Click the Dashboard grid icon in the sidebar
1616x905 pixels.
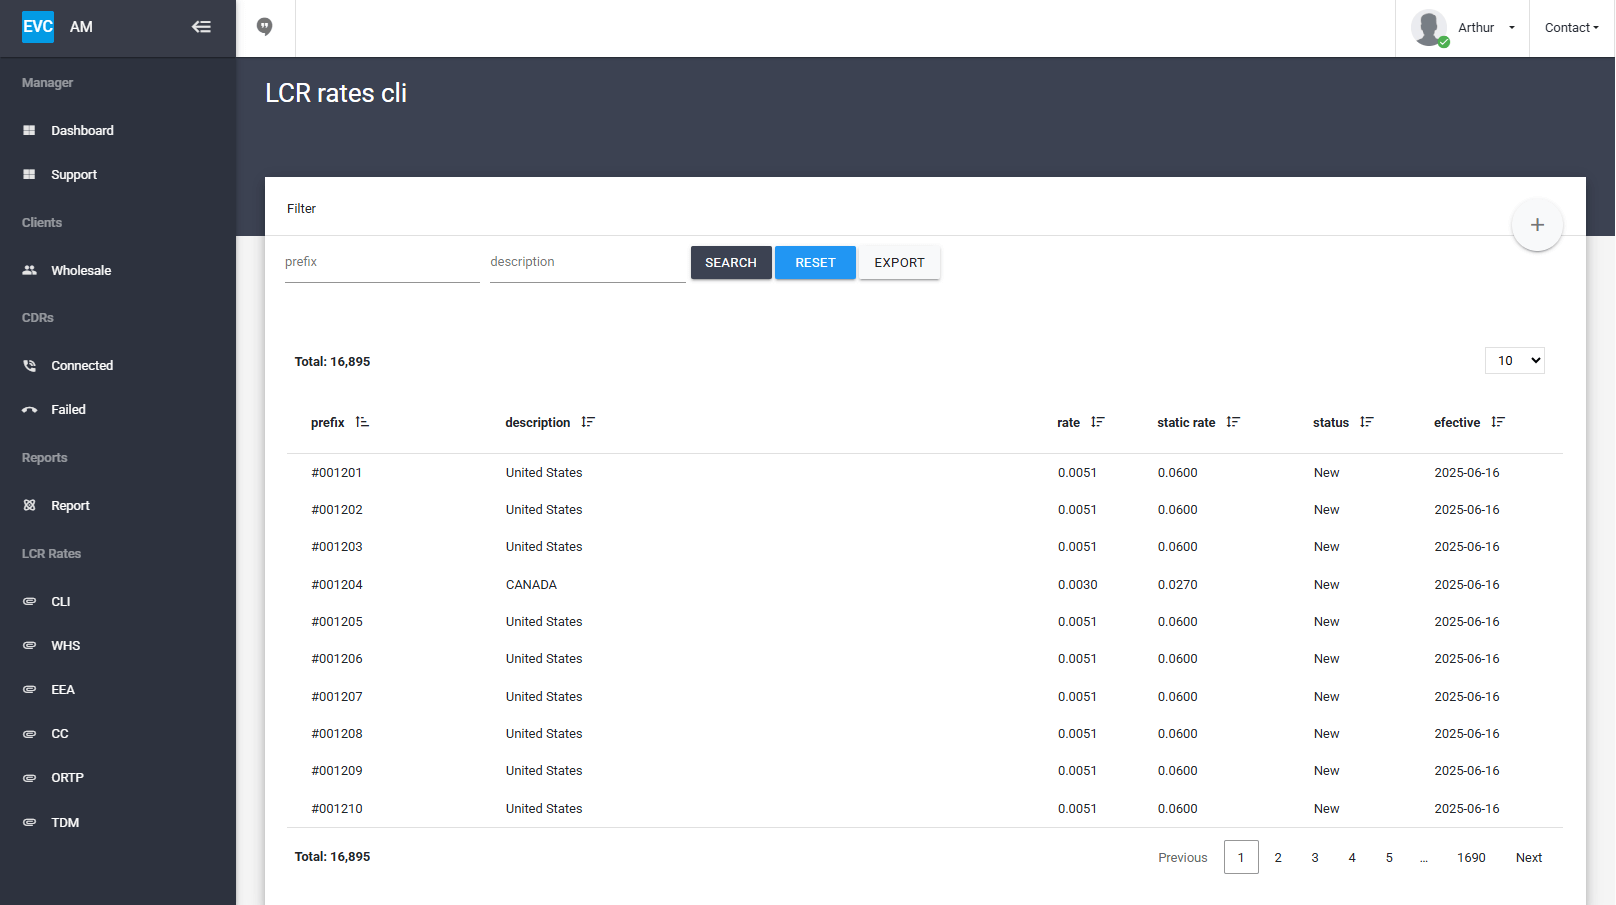click(29, 130)
